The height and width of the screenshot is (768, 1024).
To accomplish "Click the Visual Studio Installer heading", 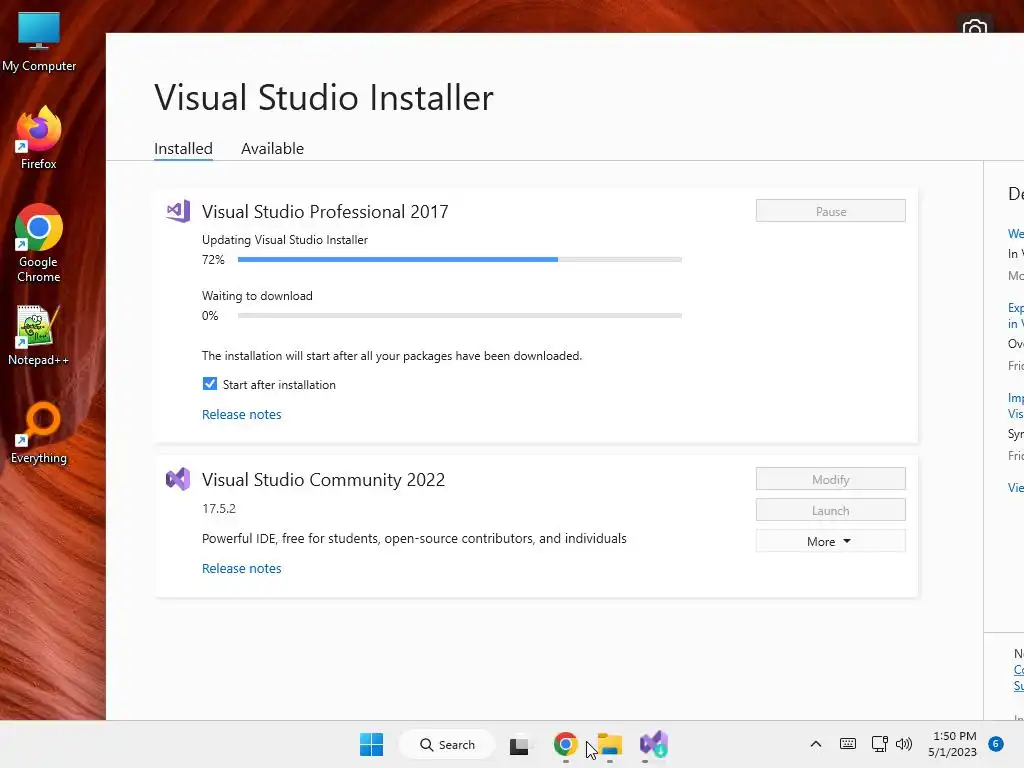I will click(324, 97).
